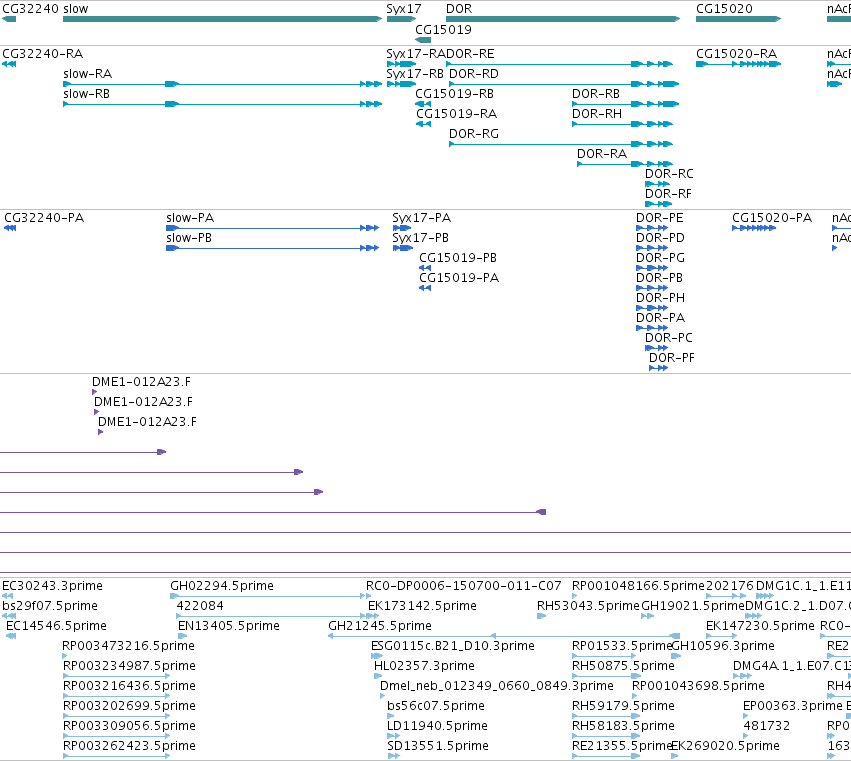Open EST EC30243.3prime

tap(52, 586)
